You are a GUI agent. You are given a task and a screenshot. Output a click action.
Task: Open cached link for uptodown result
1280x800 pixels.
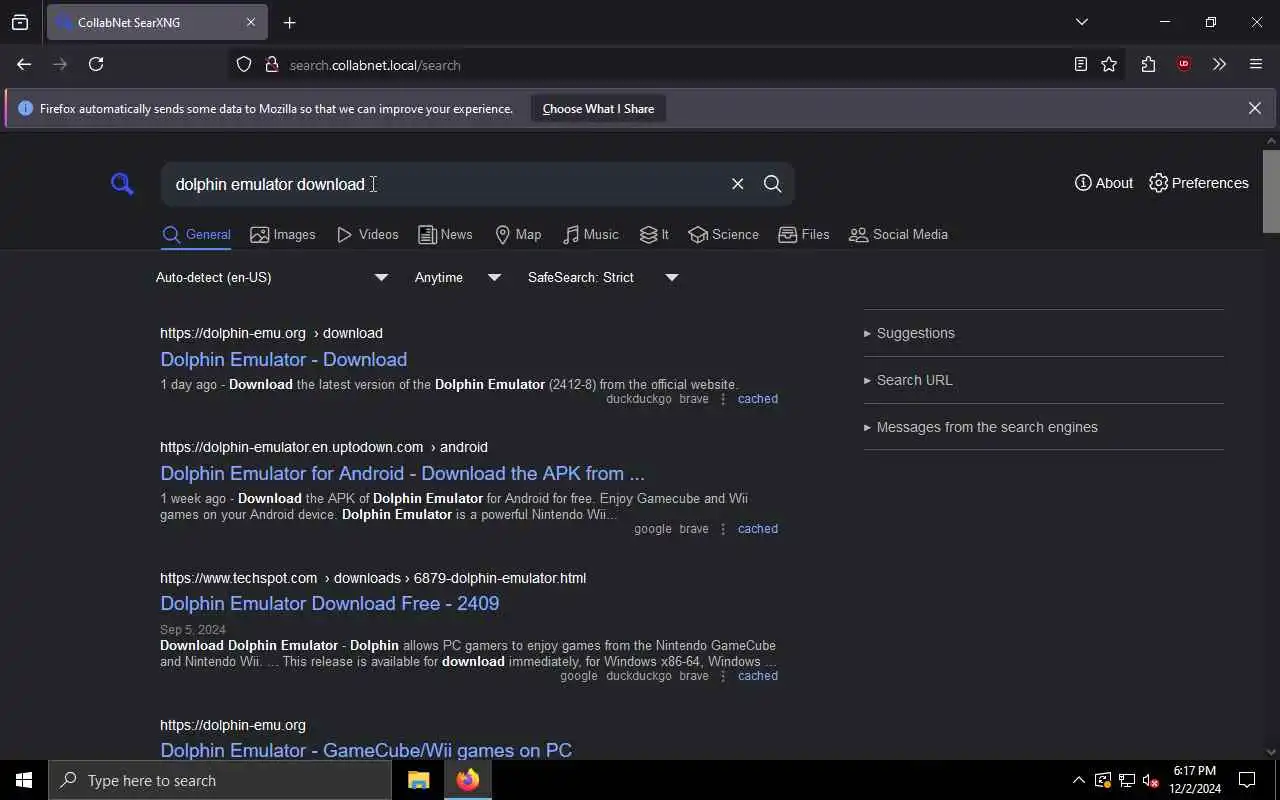[x=758, y=529]
